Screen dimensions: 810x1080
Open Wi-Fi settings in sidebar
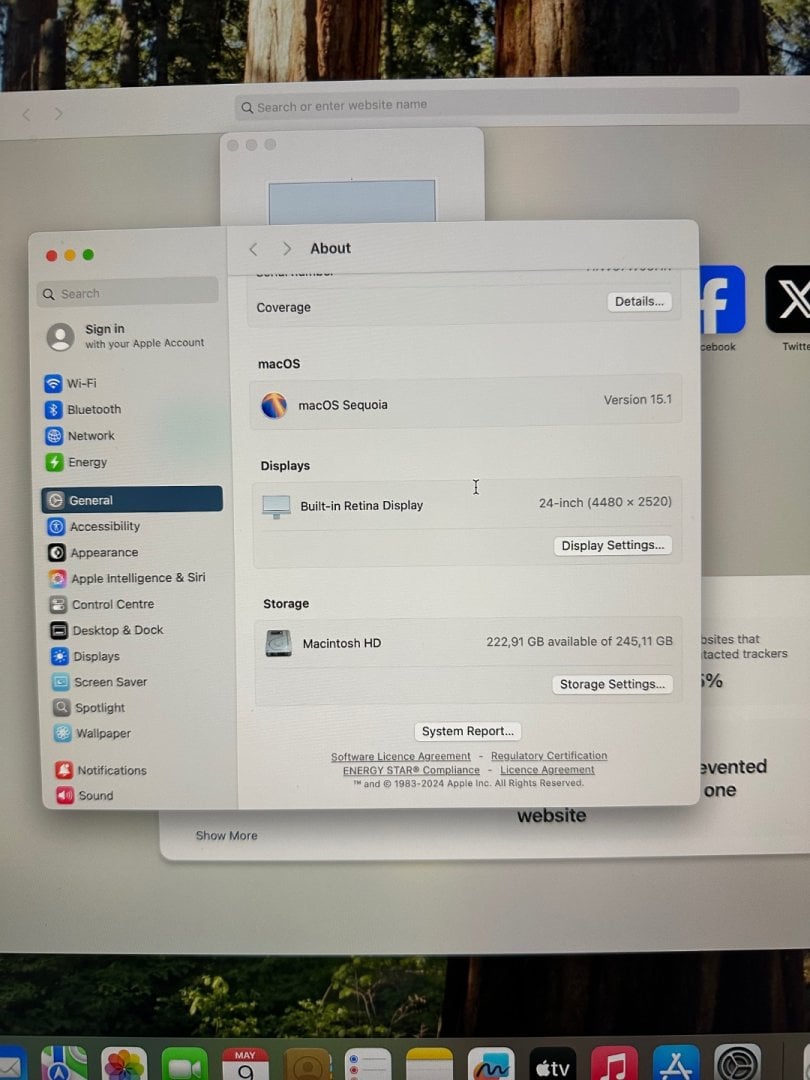tap(71, 383)
